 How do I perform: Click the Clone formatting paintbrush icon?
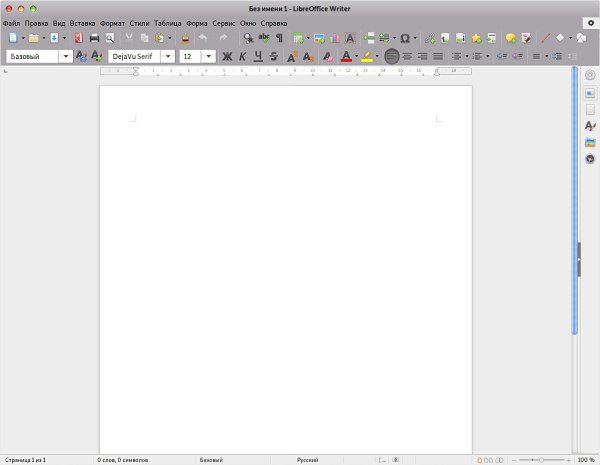pos(186,38)
